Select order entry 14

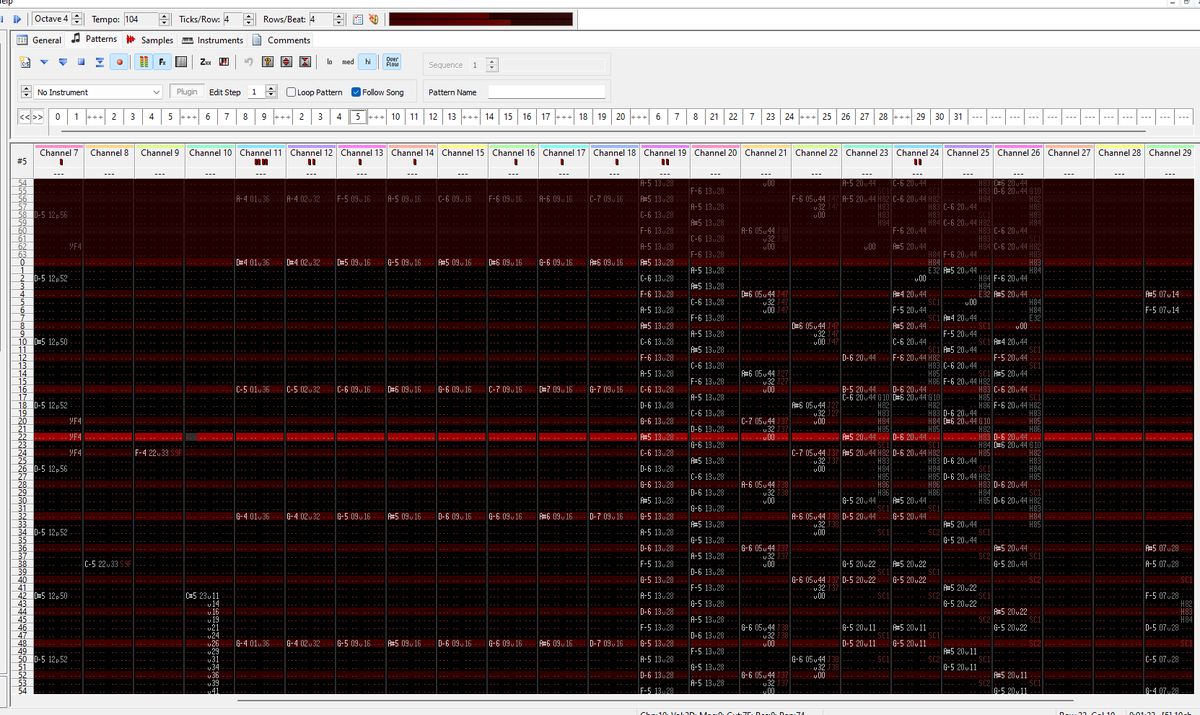pyautogui.click(x=490, y=117)
